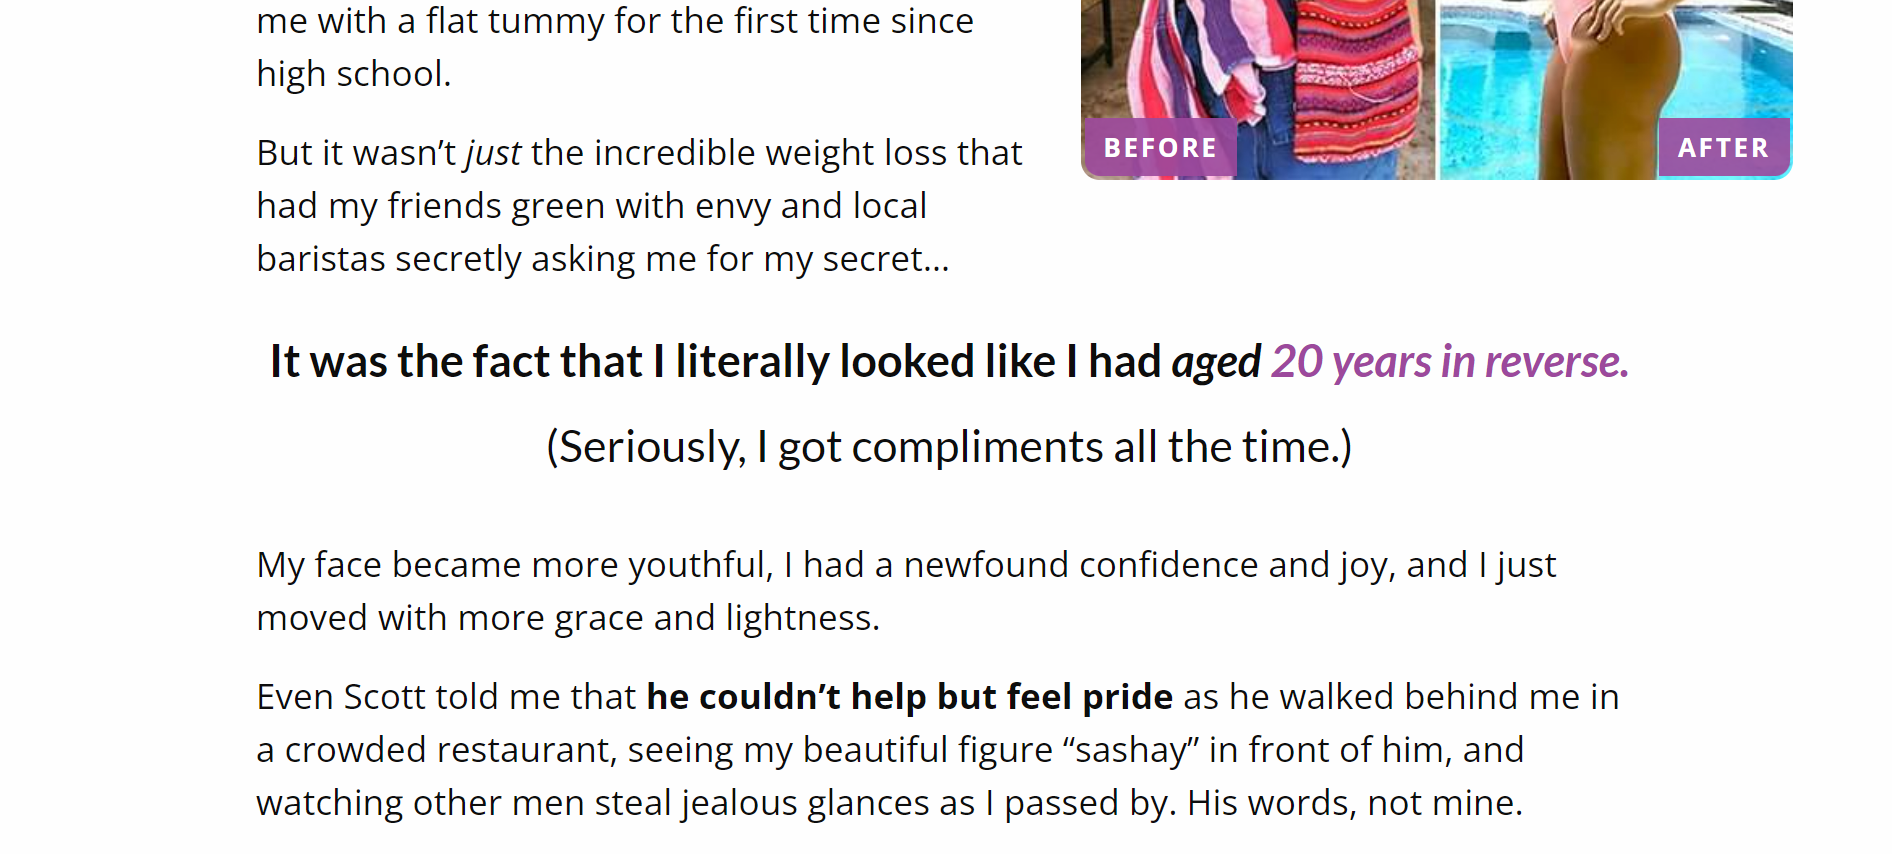Click the "moved with more grace and lightness." line
This screenshot has width=1892, height=861.
coord(568,618)
